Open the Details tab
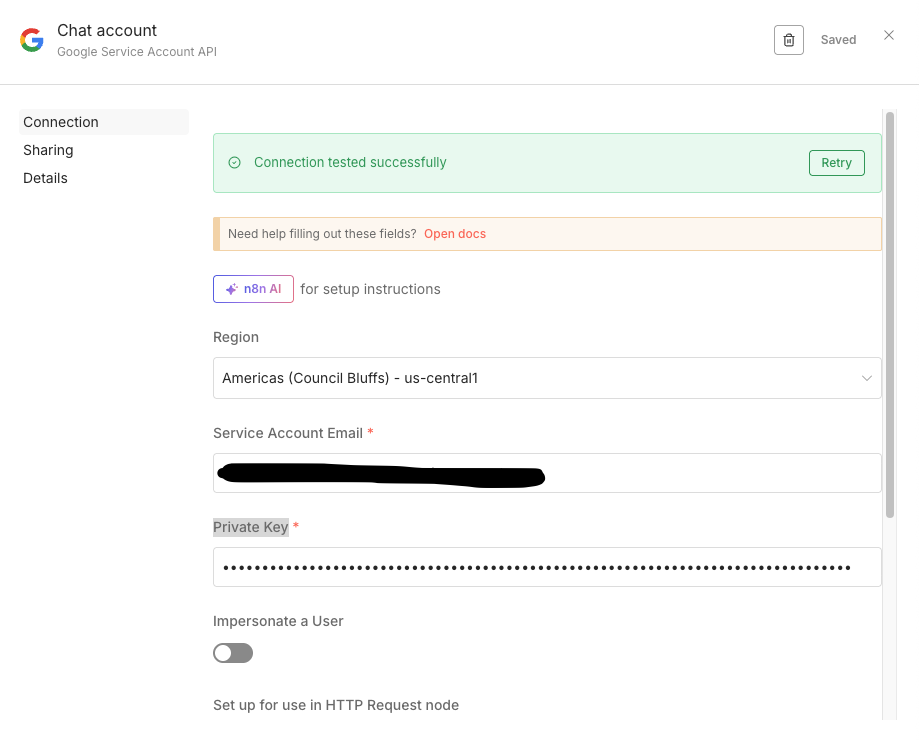Image resolution: width=919 pixels, height=740 pixels. click(x=46, y=178)
